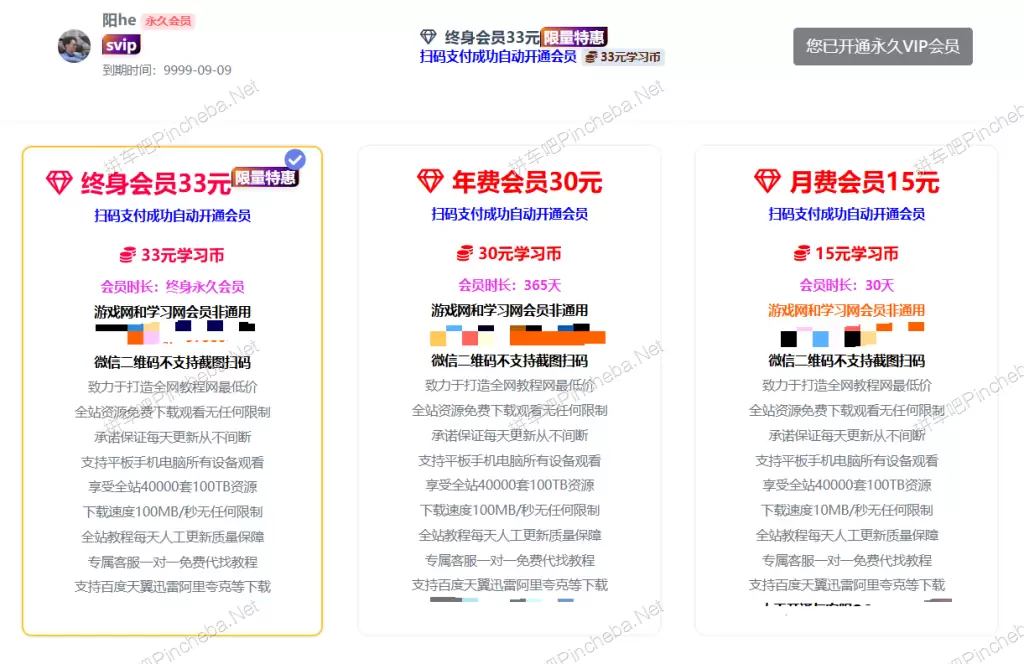The width and height of the screenshot is (1024, 664).
Task: Click the 会员时长: 终身永久会员 text
Action: coord(172,287)
